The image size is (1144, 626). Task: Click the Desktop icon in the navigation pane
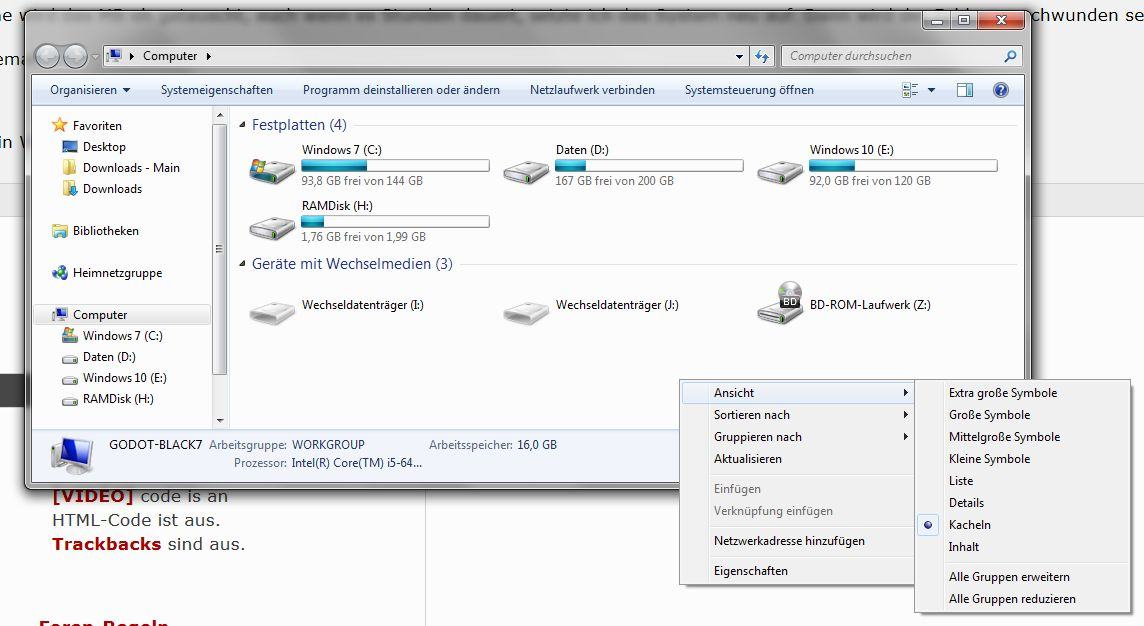(70, 147)
